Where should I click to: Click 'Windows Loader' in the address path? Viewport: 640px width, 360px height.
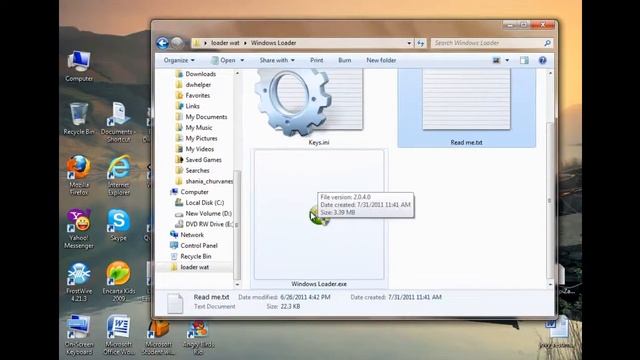click(x=273, y=43)
